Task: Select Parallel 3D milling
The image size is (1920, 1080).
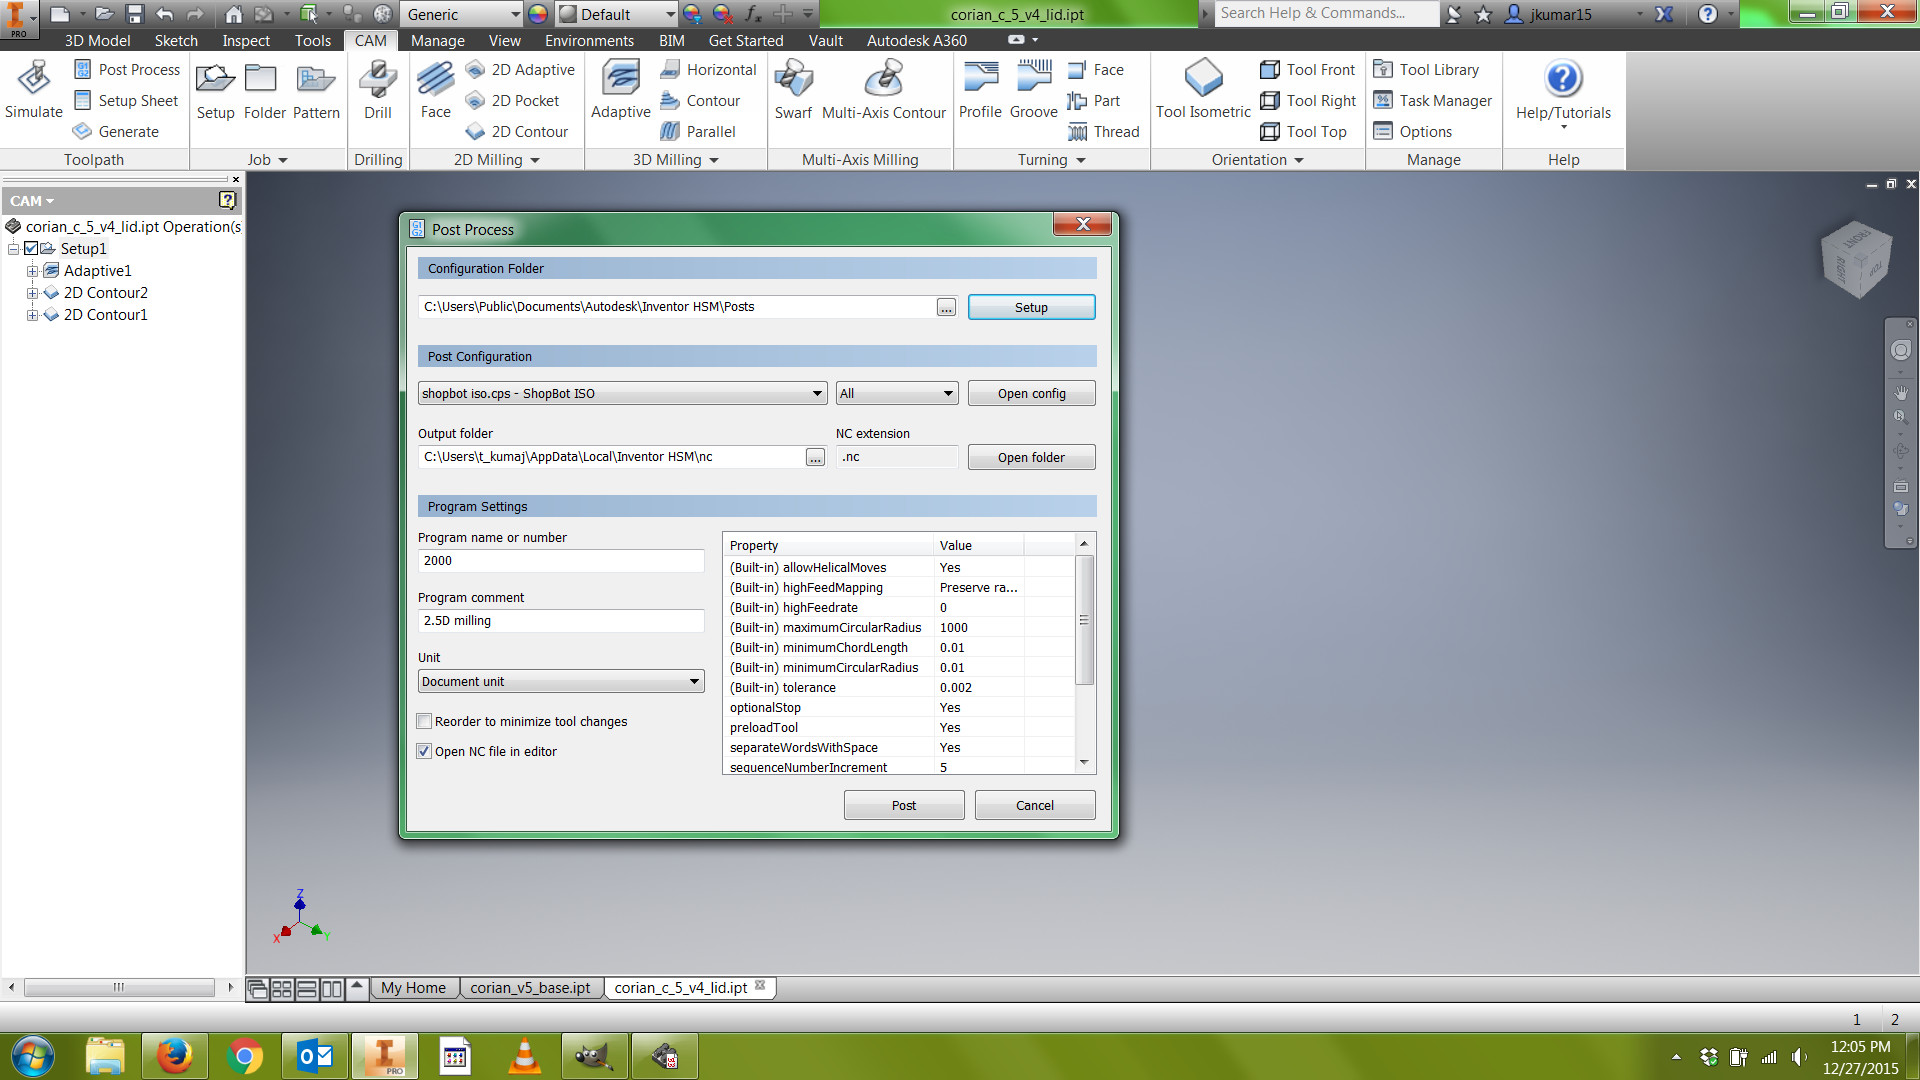Action: tap(697, 132)
